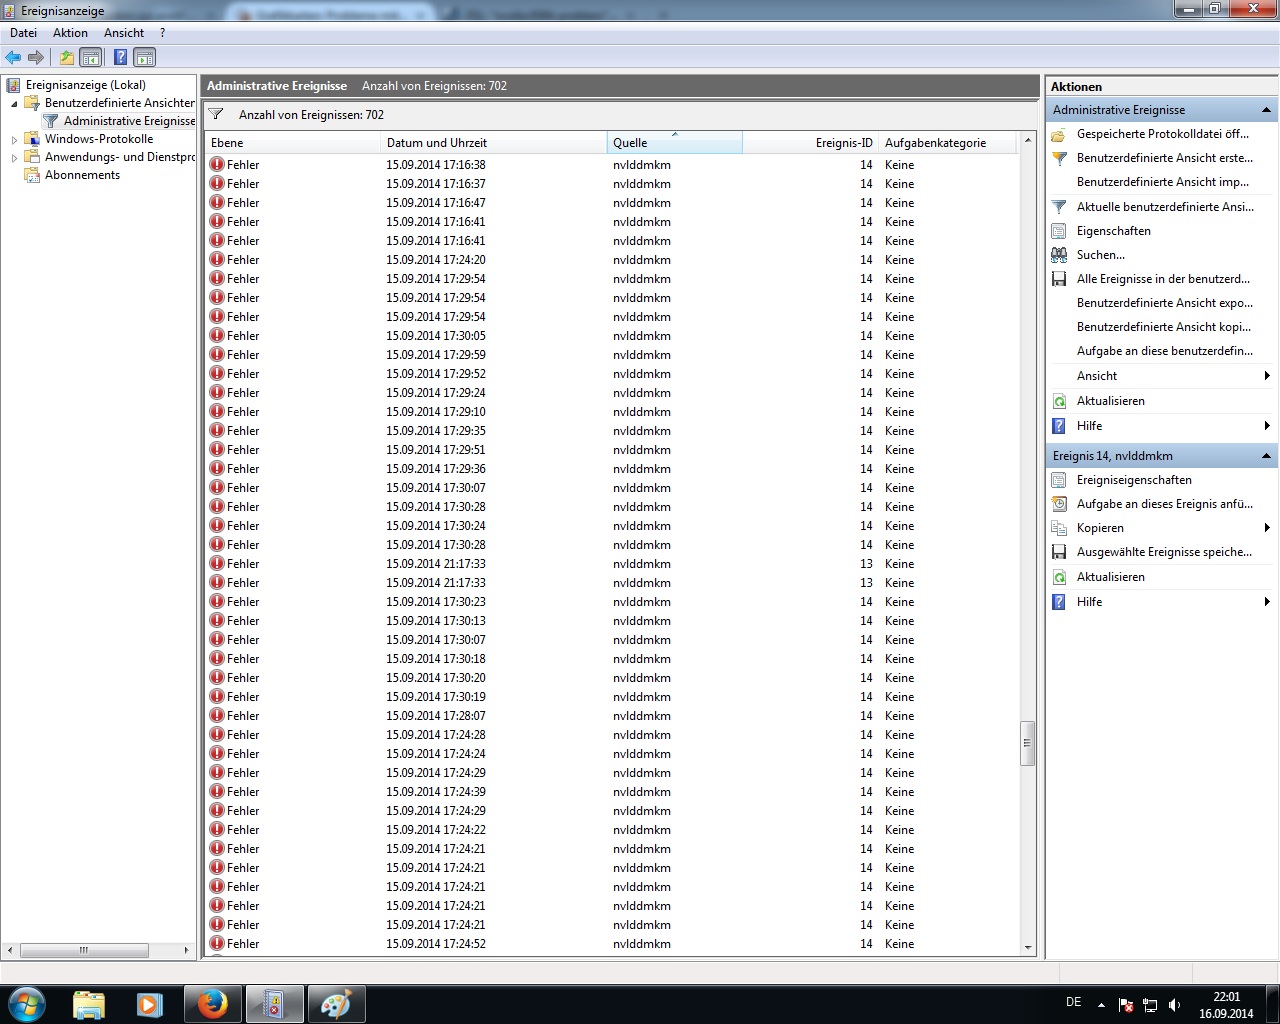Screen dimensions: 1280x1024
Task: Click the up-folder toolbar icon
Action: [67, 57]
